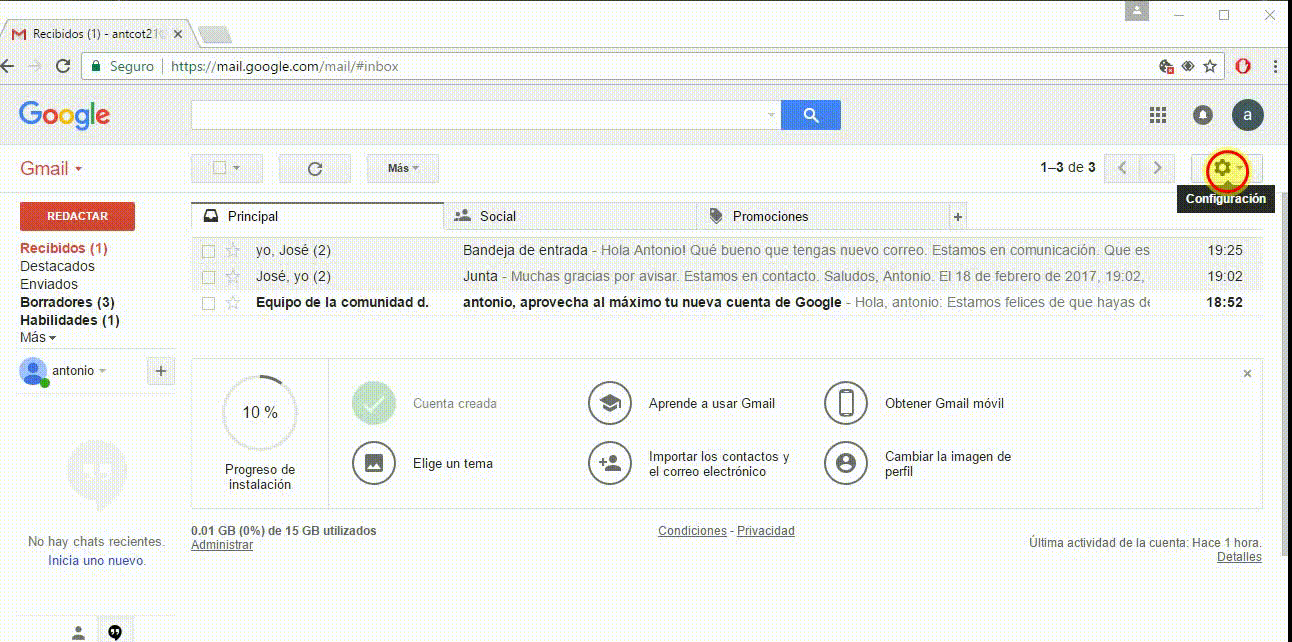Click in the Gmail search field
The height and width of the screenshot is (642, 1292).
tap(478, 115)
